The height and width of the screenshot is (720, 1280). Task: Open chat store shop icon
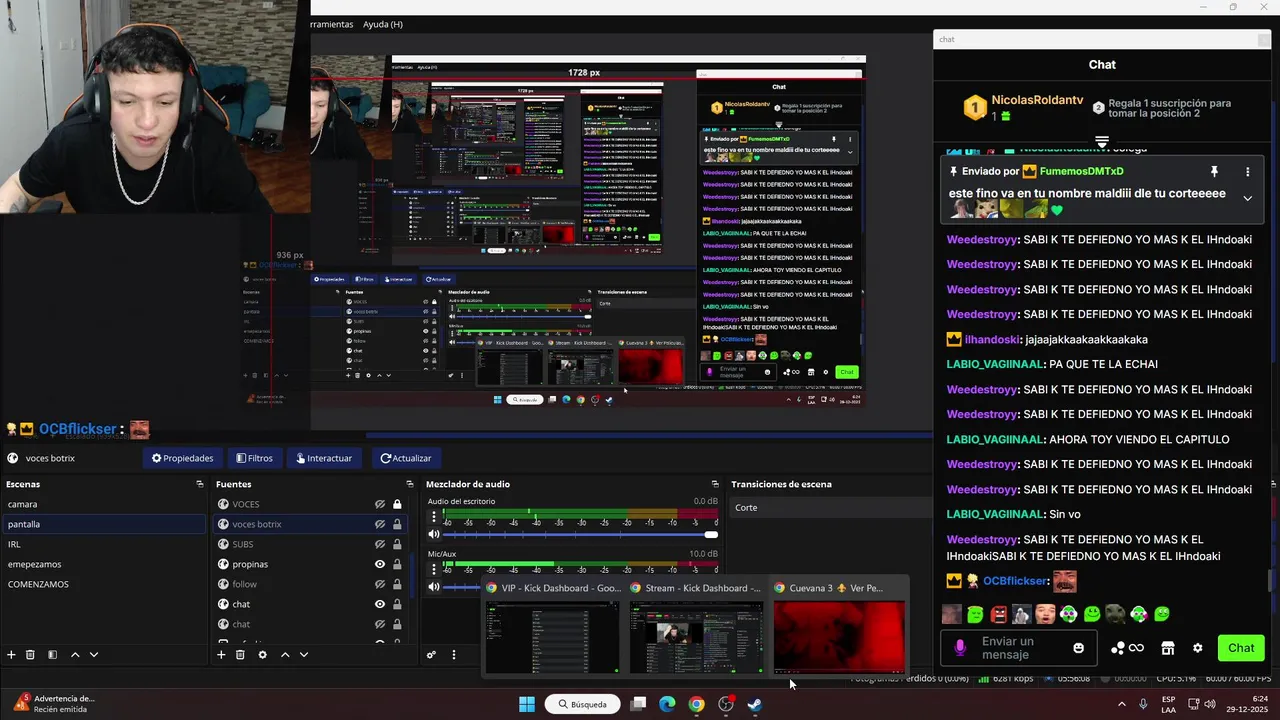coord(1167,648)
